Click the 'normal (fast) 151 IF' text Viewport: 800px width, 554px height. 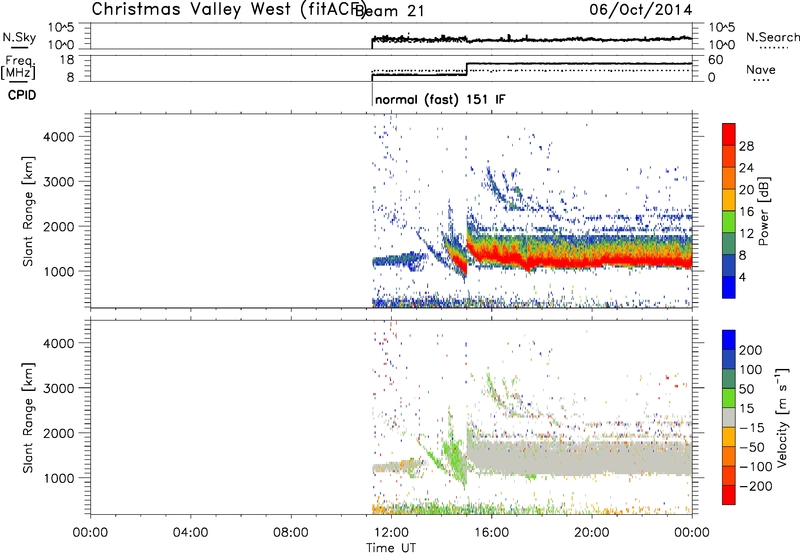440,99
